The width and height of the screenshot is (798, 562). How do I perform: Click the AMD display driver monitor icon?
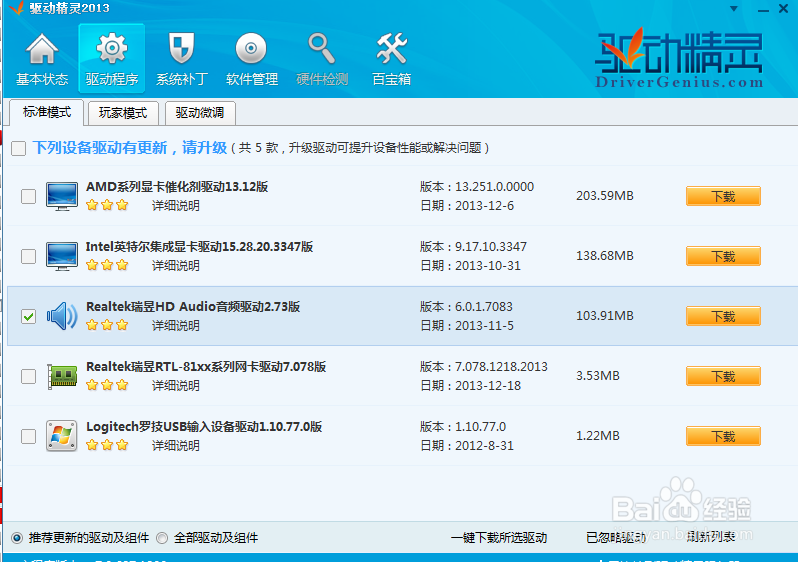(x=62, y=196)
